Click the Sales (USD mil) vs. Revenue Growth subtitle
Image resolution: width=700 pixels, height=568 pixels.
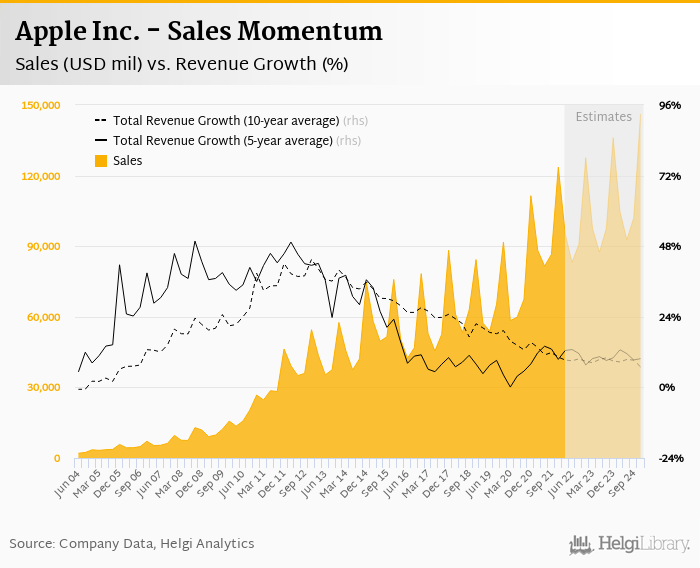(182, 64)
